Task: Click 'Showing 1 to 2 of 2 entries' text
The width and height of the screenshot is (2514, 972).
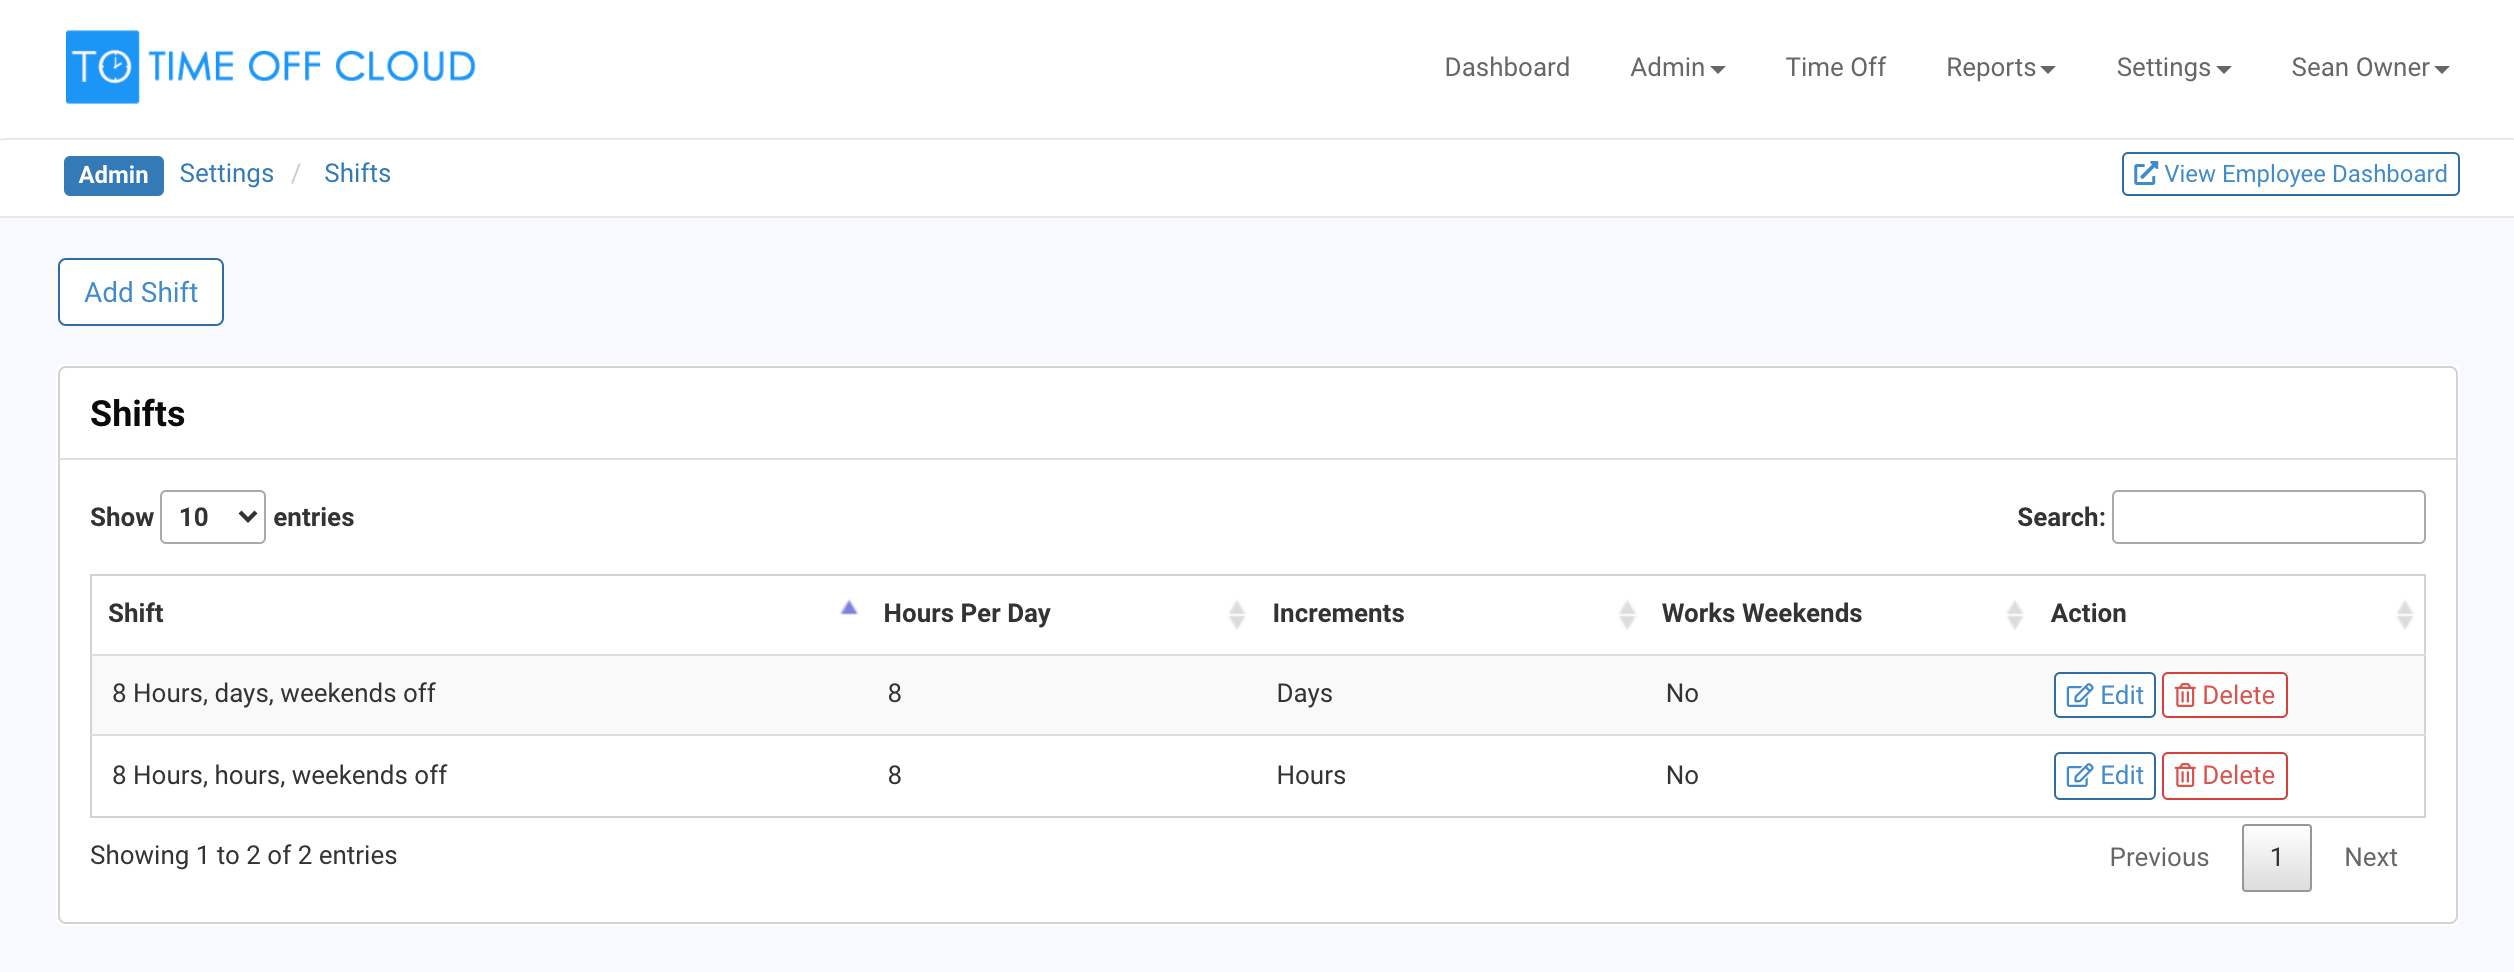Action: point(243,855)
